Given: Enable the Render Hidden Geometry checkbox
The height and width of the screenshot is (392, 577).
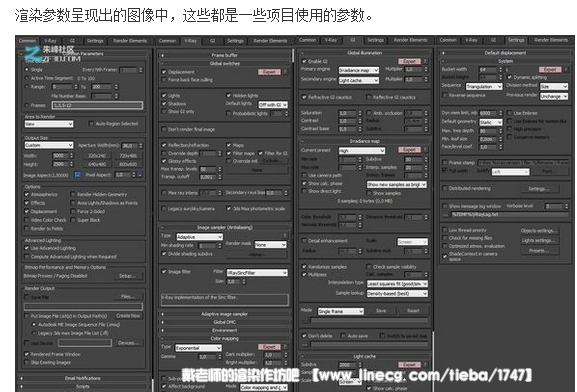Looking at the screenshot, I should point(73,194).
